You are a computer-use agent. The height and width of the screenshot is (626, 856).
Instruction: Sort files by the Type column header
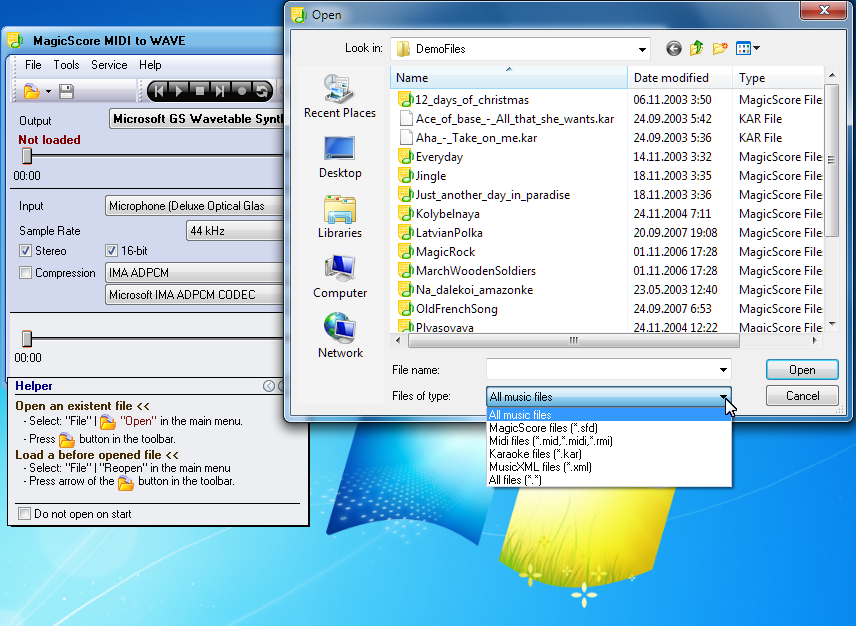[778, 77]
